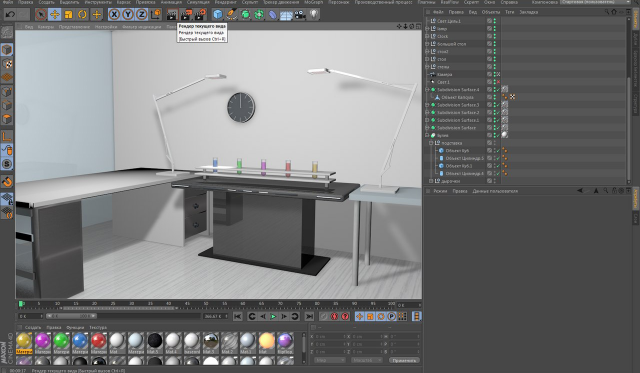Toggle visibility dots of lamp object

[495, 29]
